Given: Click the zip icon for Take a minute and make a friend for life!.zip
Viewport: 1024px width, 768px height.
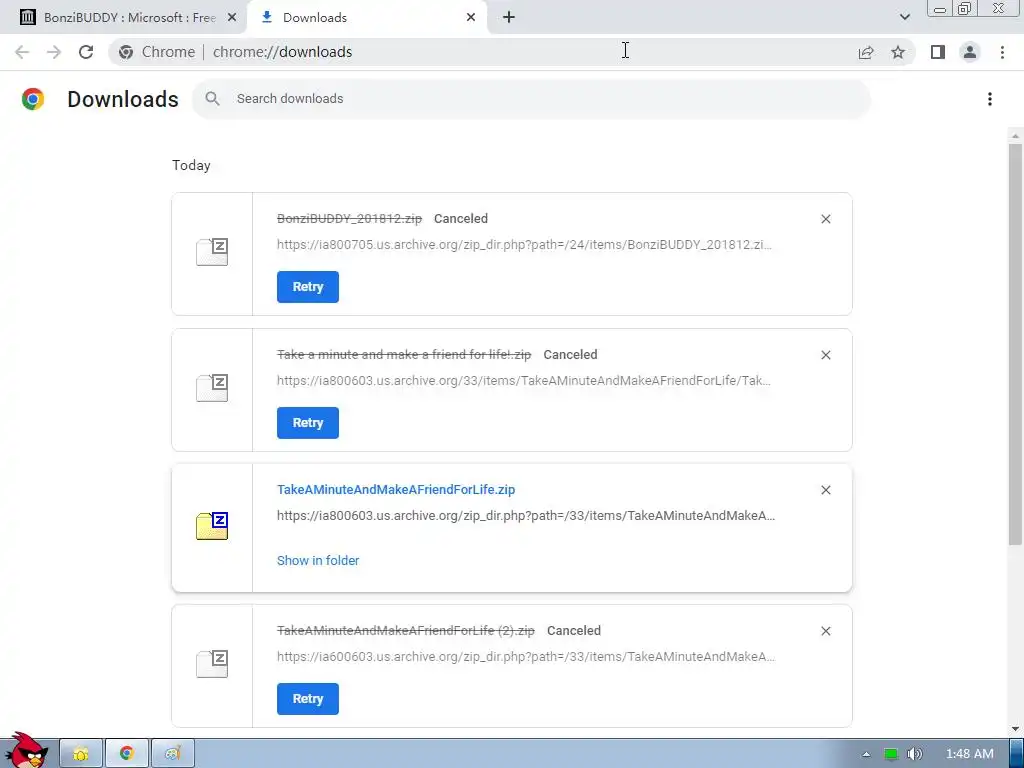Looking at the screenshot, I should (212, 388).
